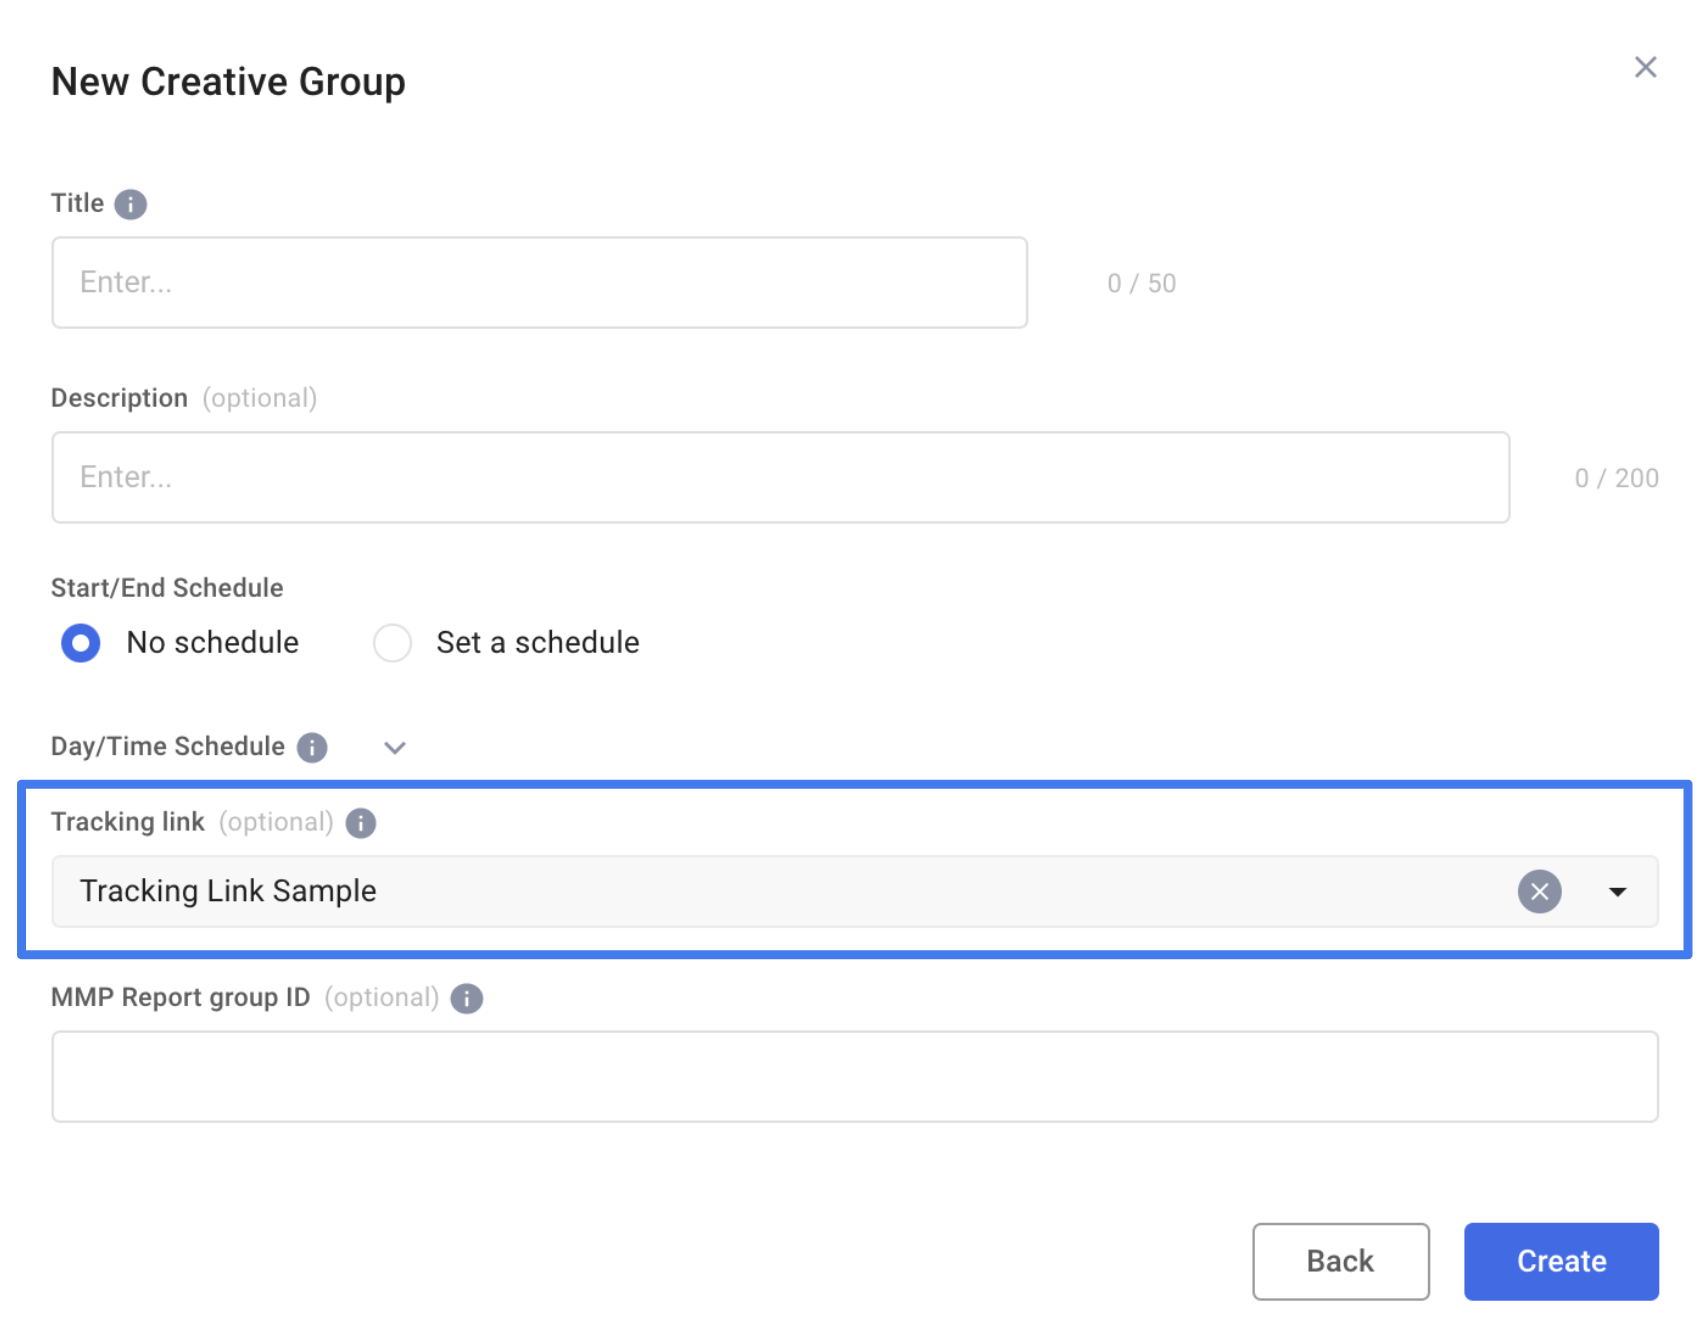Click the MMP Report group ID info icon
Screen dimensions: 1708x1338
[x=467, y=998]
